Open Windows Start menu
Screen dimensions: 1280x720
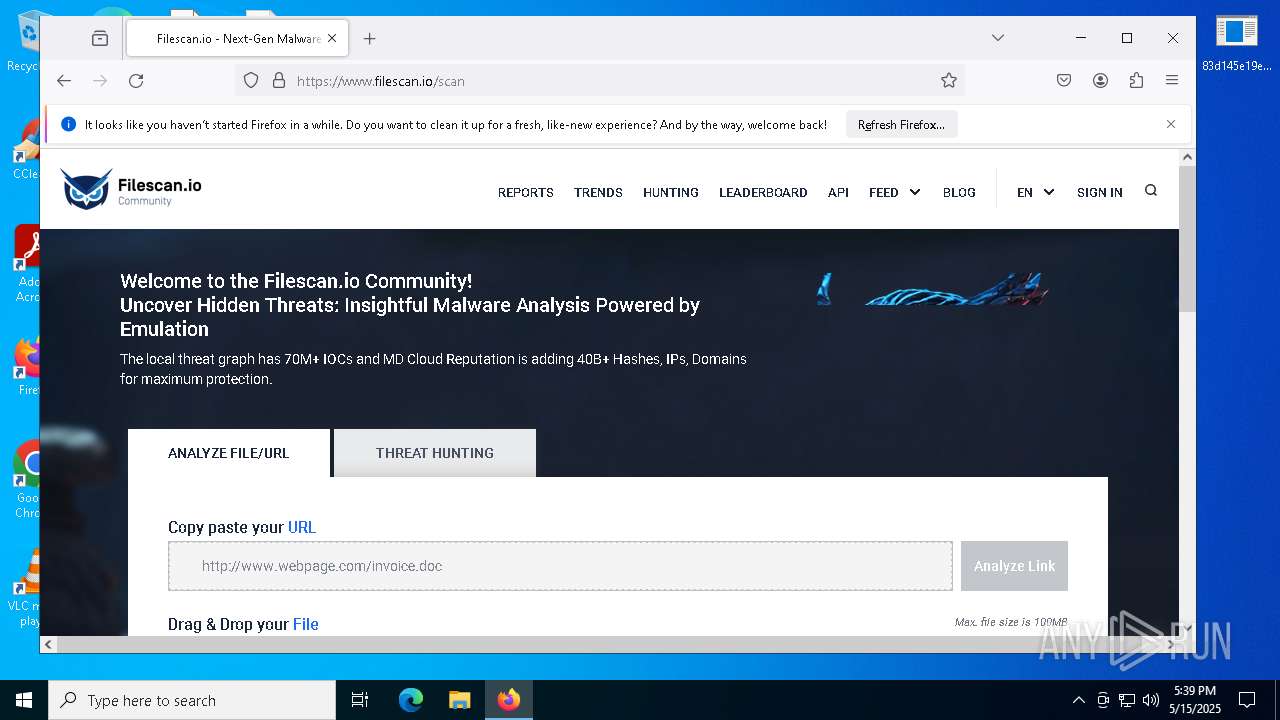point(24,700)
